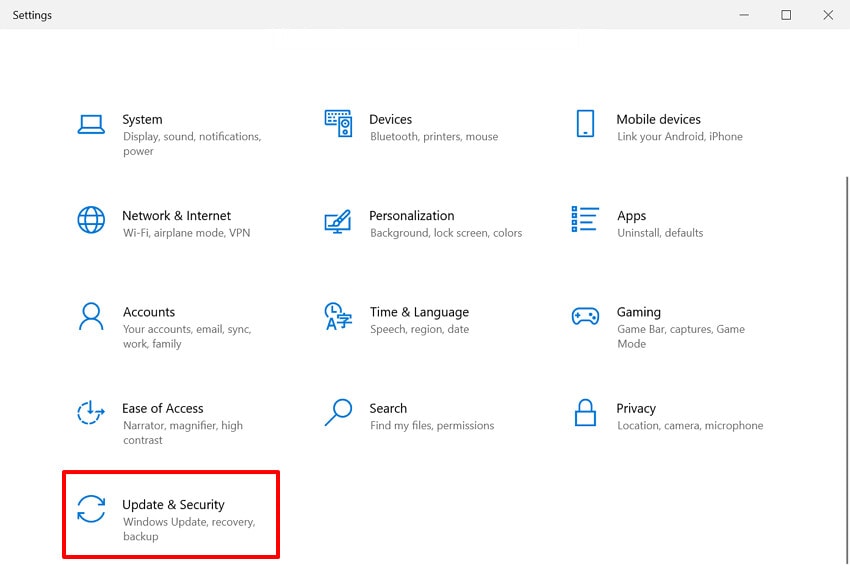850x578 pixels.
Task: Select the Privacy lock icon
Action: point(585,412)
